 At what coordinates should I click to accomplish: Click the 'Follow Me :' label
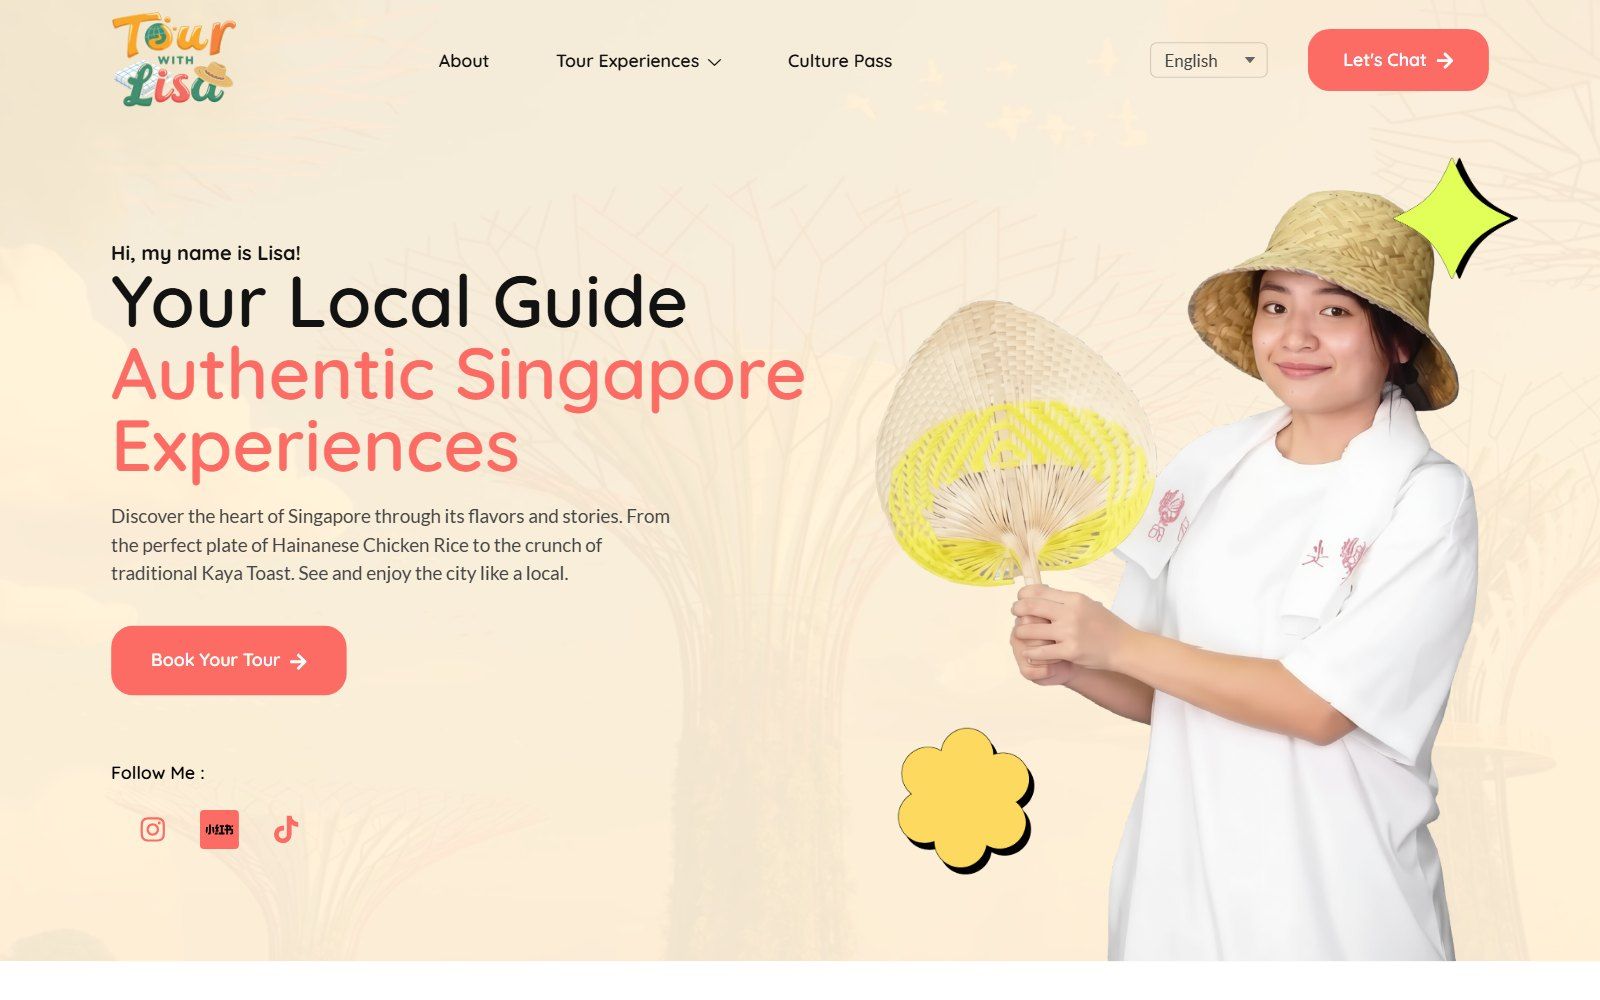pyautogui.click(x=158, y=773)
